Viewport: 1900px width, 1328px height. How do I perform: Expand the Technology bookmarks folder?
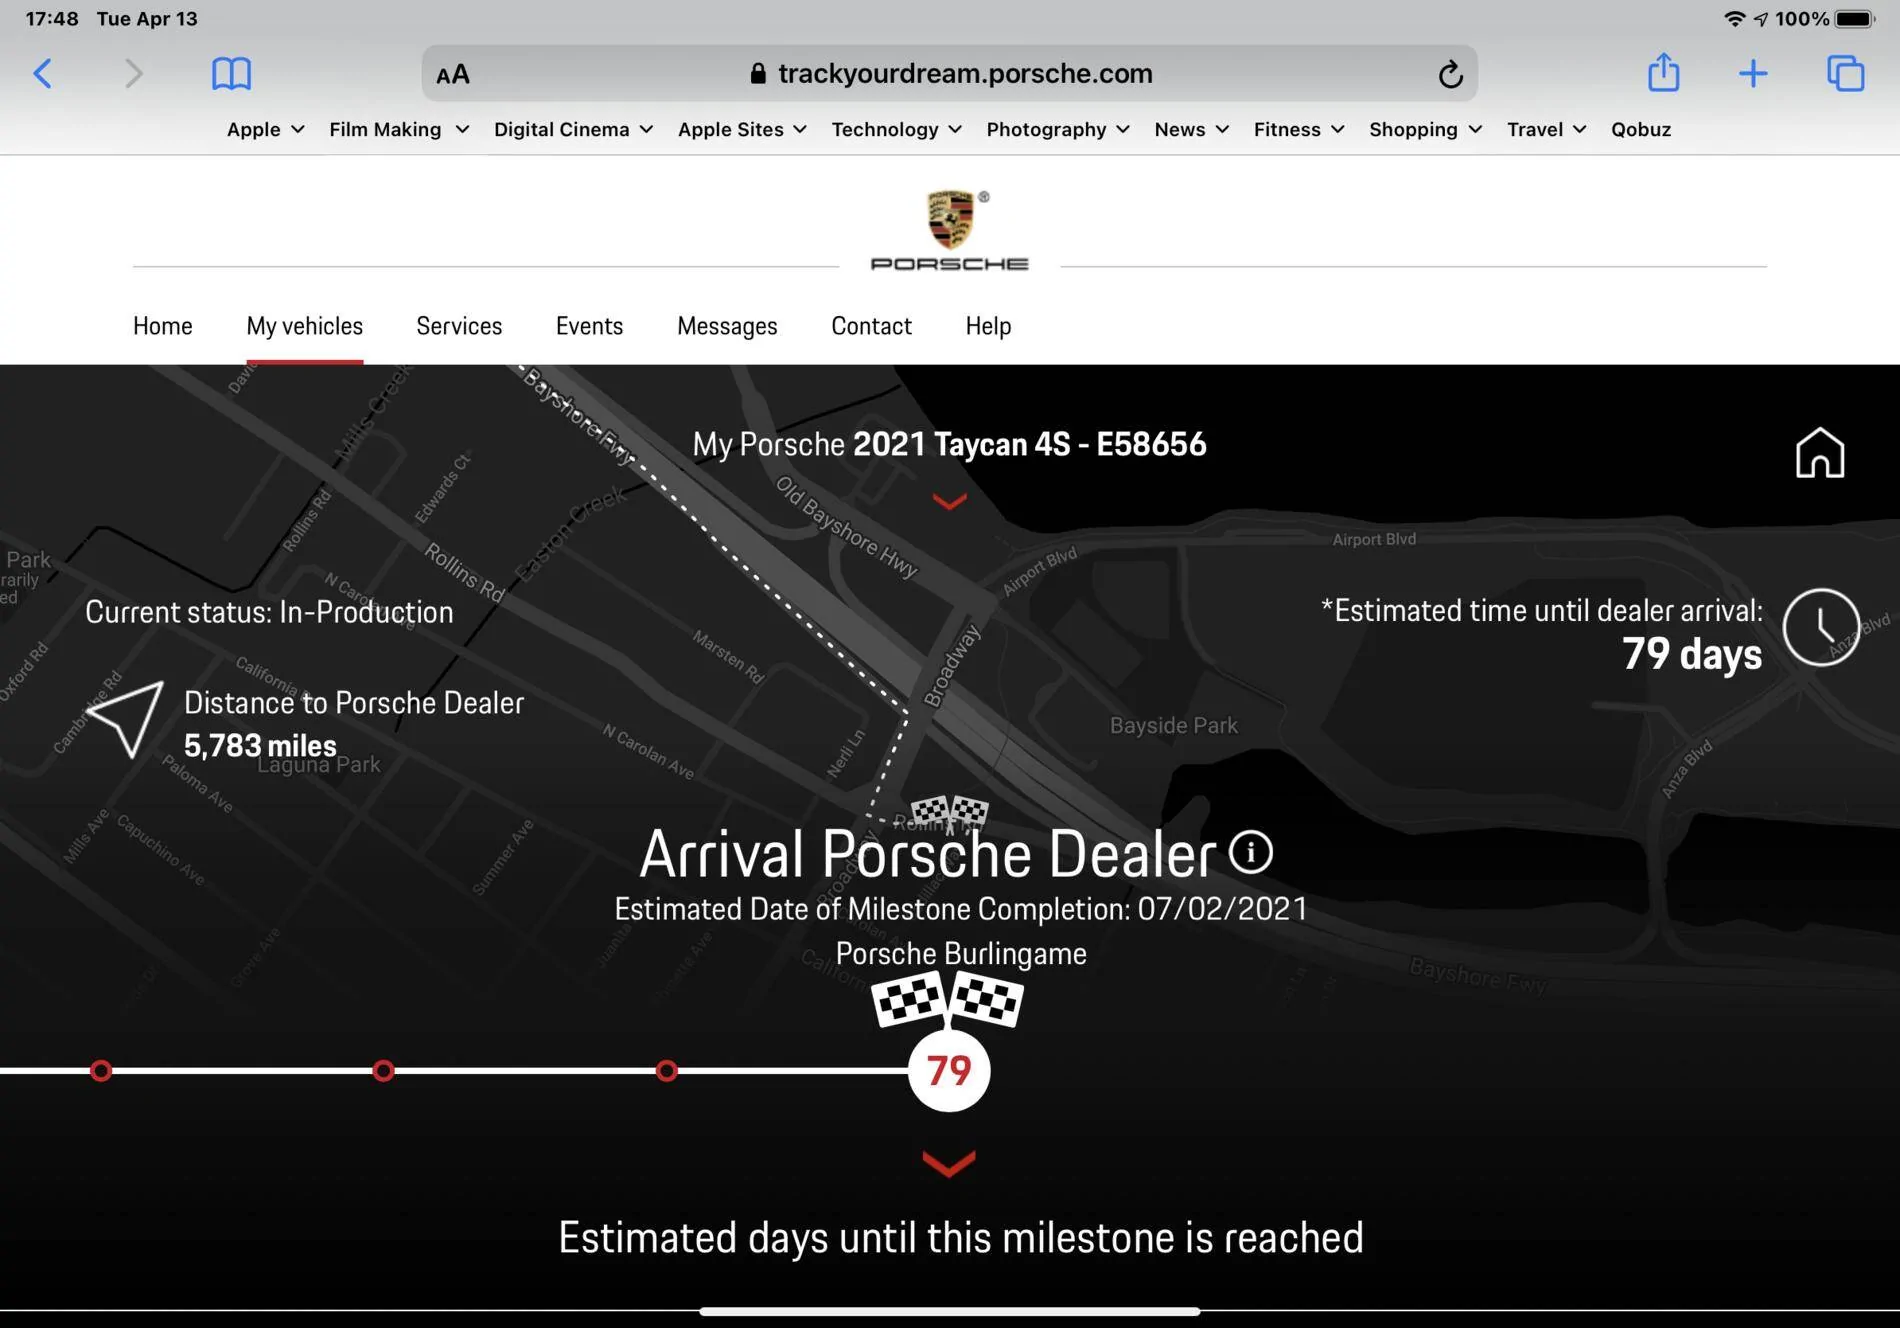(896, 129)
